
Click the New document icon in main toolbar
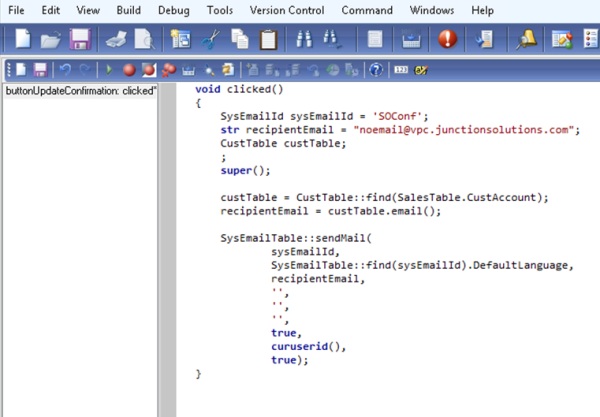click(23, 40)
